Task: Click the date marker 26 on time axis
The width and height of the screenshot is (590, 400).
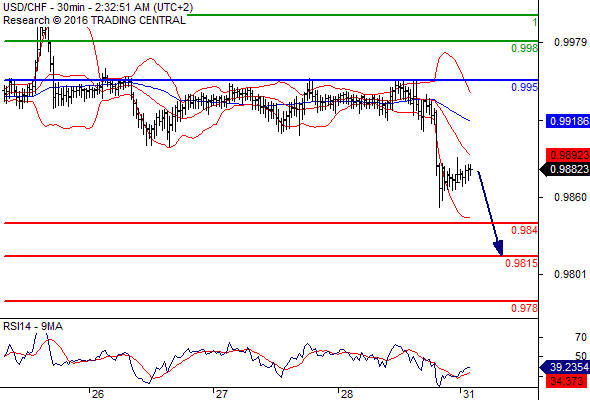Action: 97,394
